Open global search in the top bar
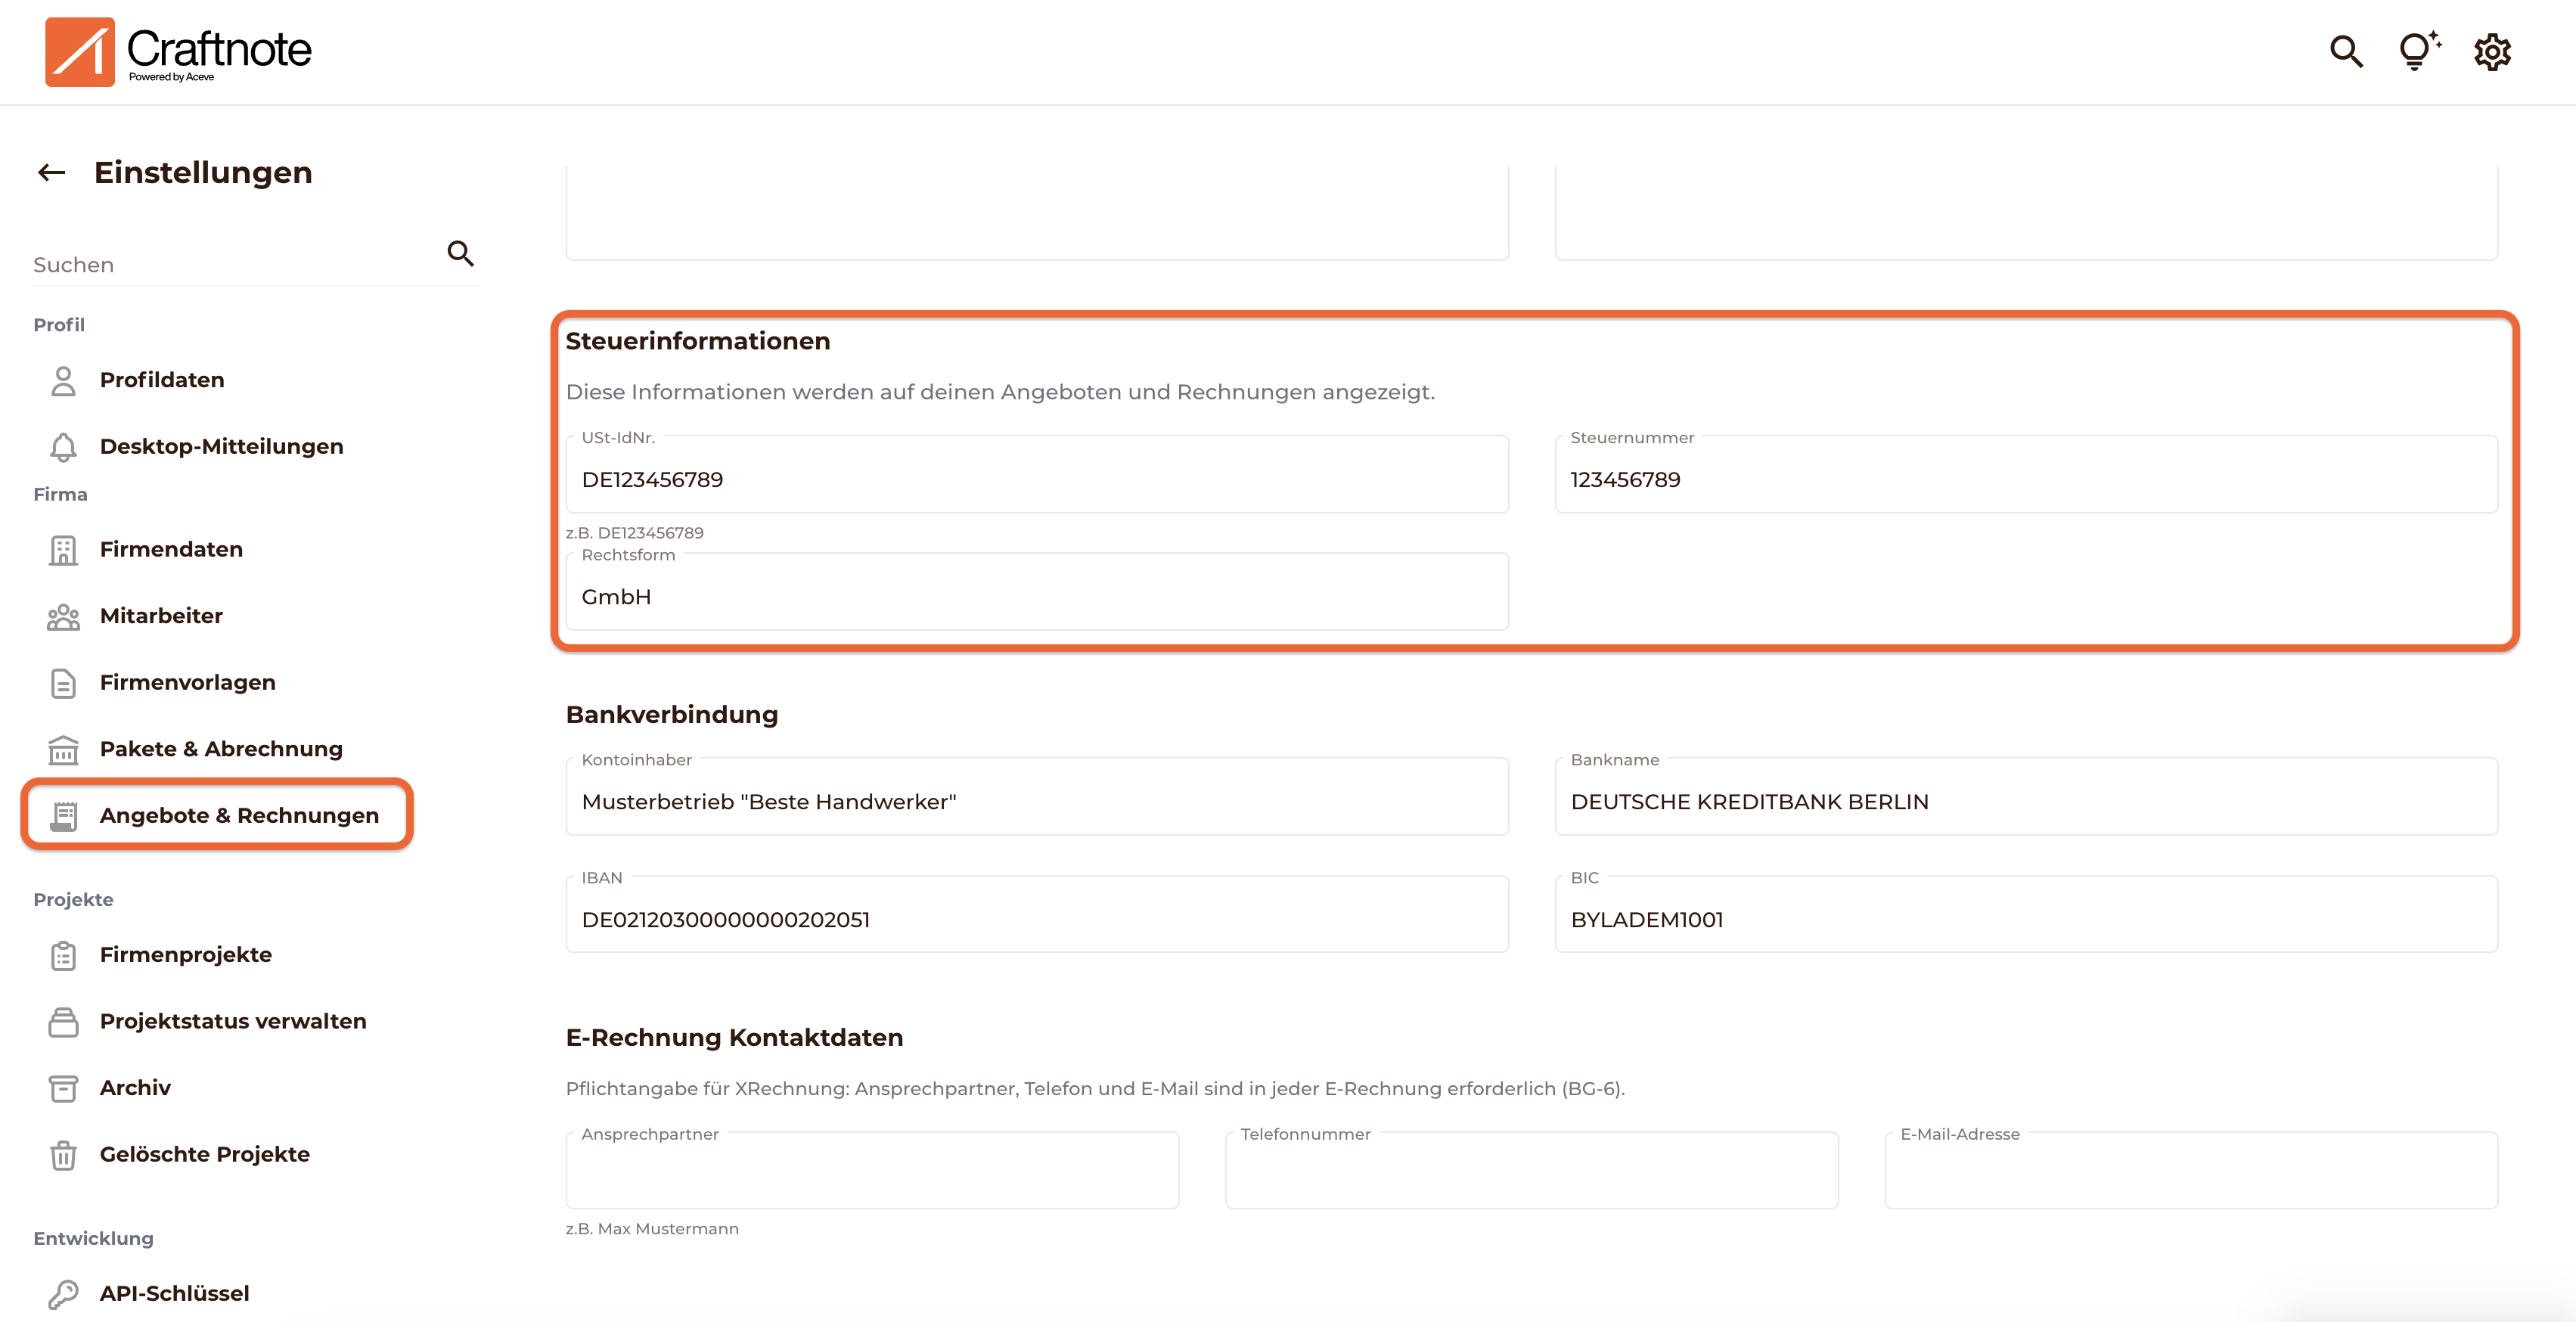Screen dimensions: 2576x1322 (x=2346, y=51)
